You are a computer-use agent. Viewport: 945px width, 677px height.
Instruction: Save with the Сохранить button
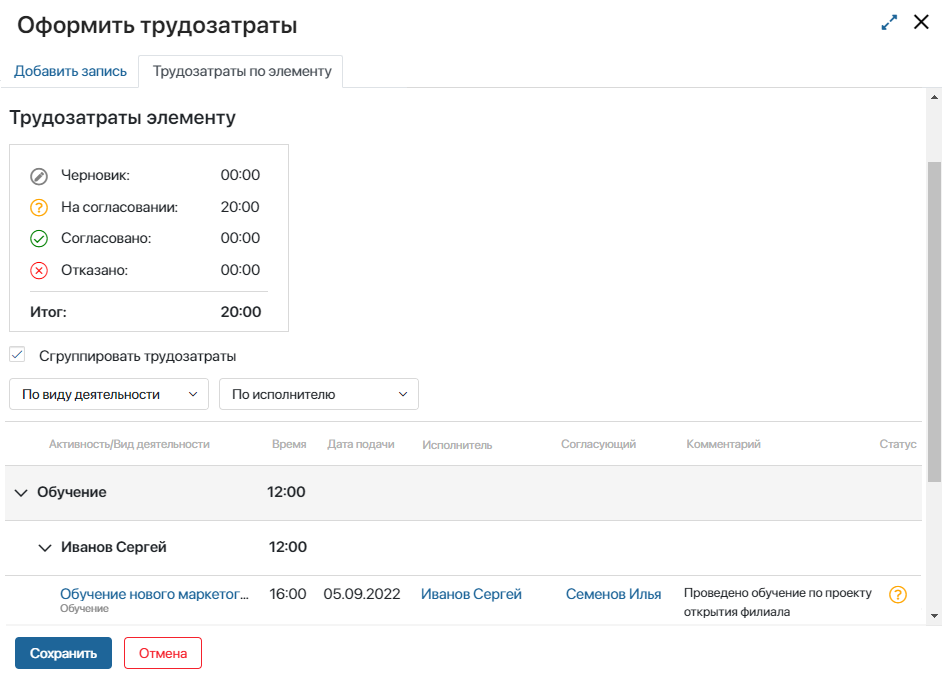click(63, 653)
